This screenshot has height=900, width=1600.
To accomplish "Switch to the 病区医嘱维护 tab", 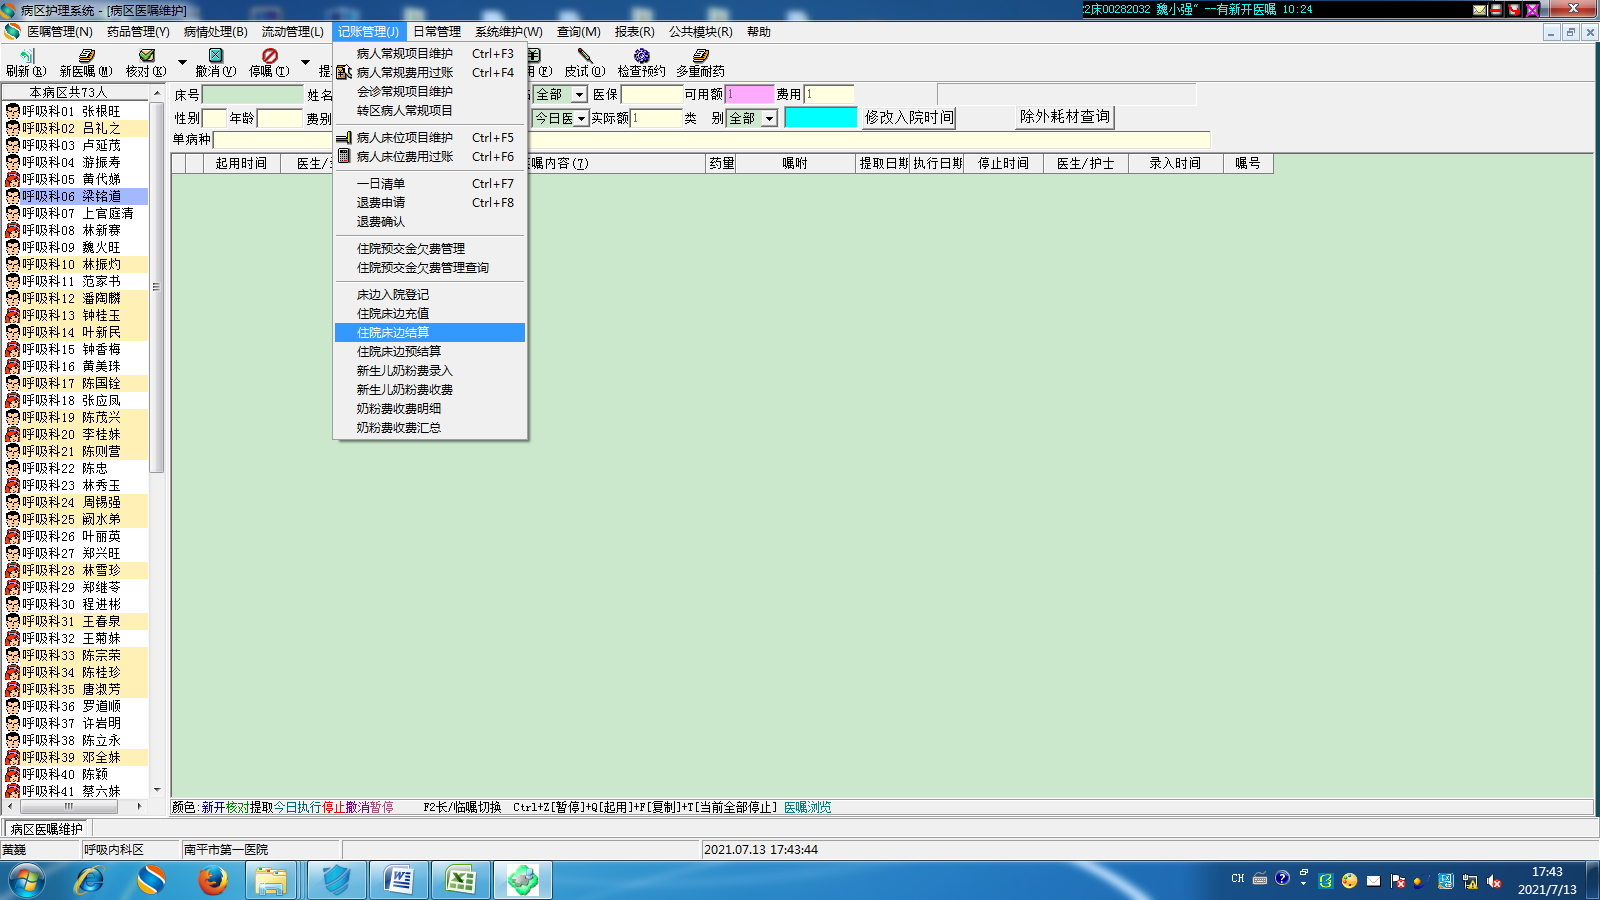I will pos(47,829).
